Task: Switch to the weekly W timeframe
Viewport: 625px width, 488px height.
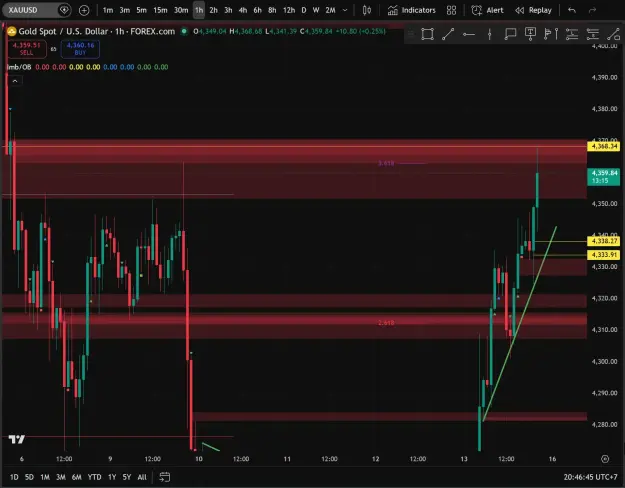Action: click(316, 10)
